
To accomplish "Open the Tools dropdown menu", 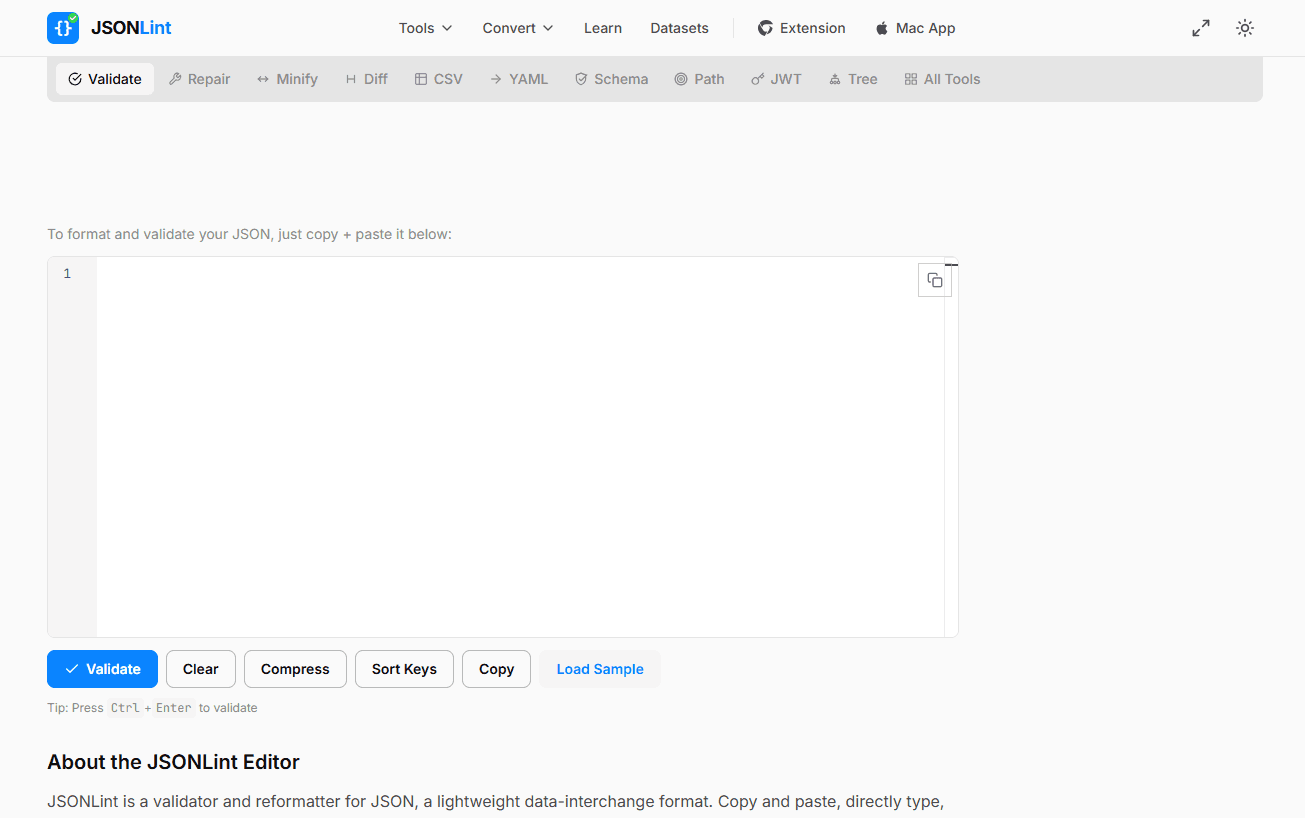I will (x=424, y=28).
